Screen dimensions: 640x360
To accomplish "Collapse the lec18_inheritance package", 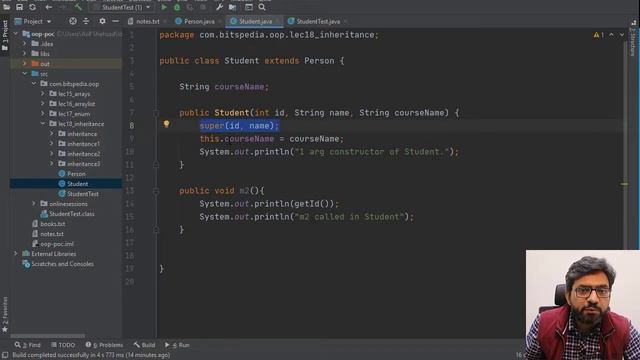I will point(42,124).
